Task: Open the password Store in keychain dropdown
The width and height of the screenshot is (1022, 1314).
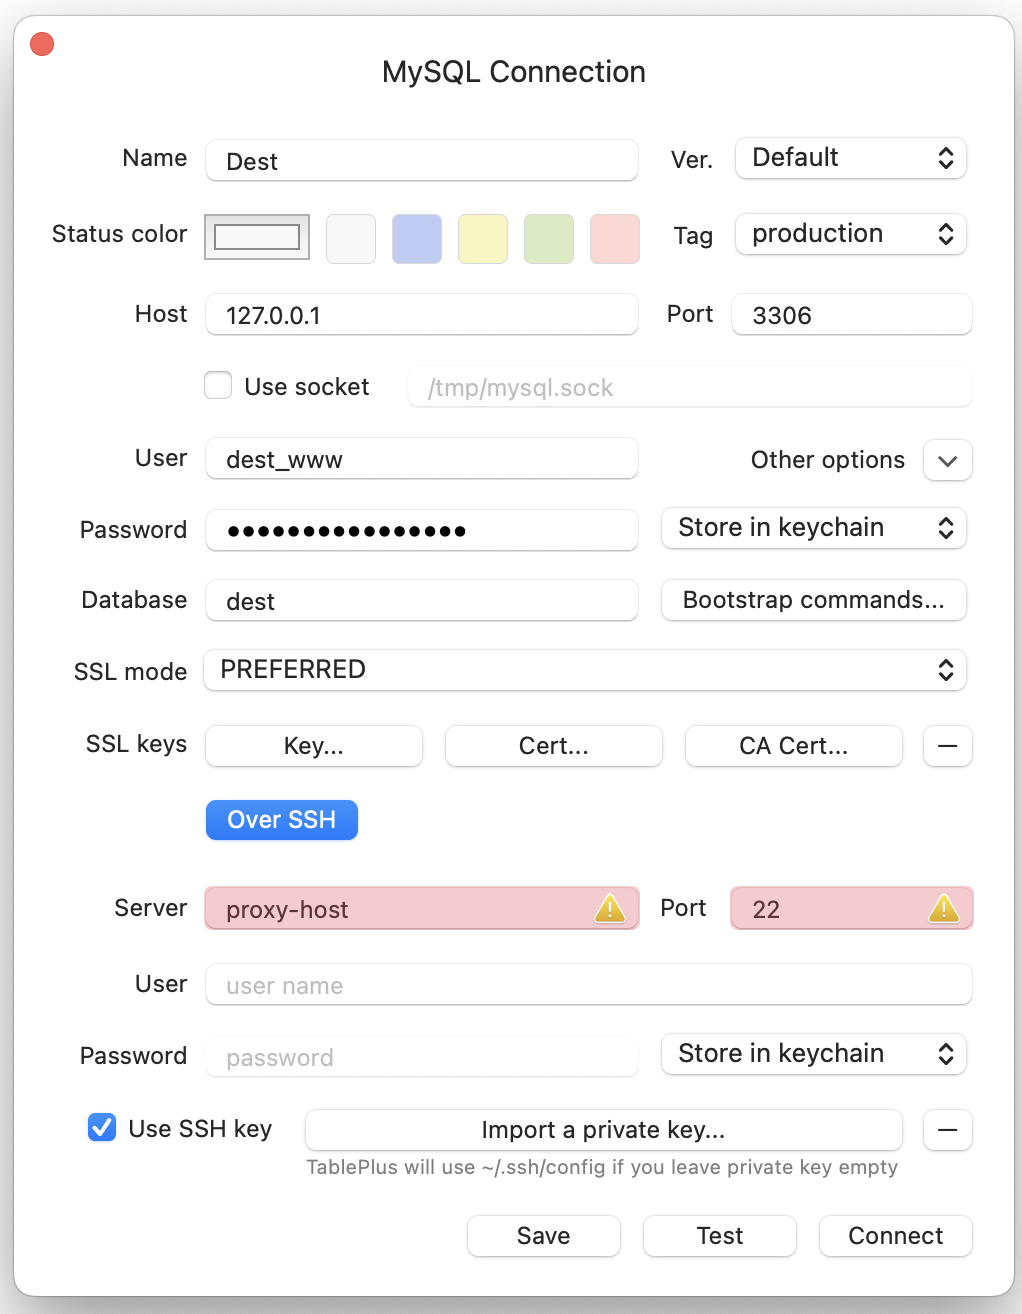Action: point(812,528)
